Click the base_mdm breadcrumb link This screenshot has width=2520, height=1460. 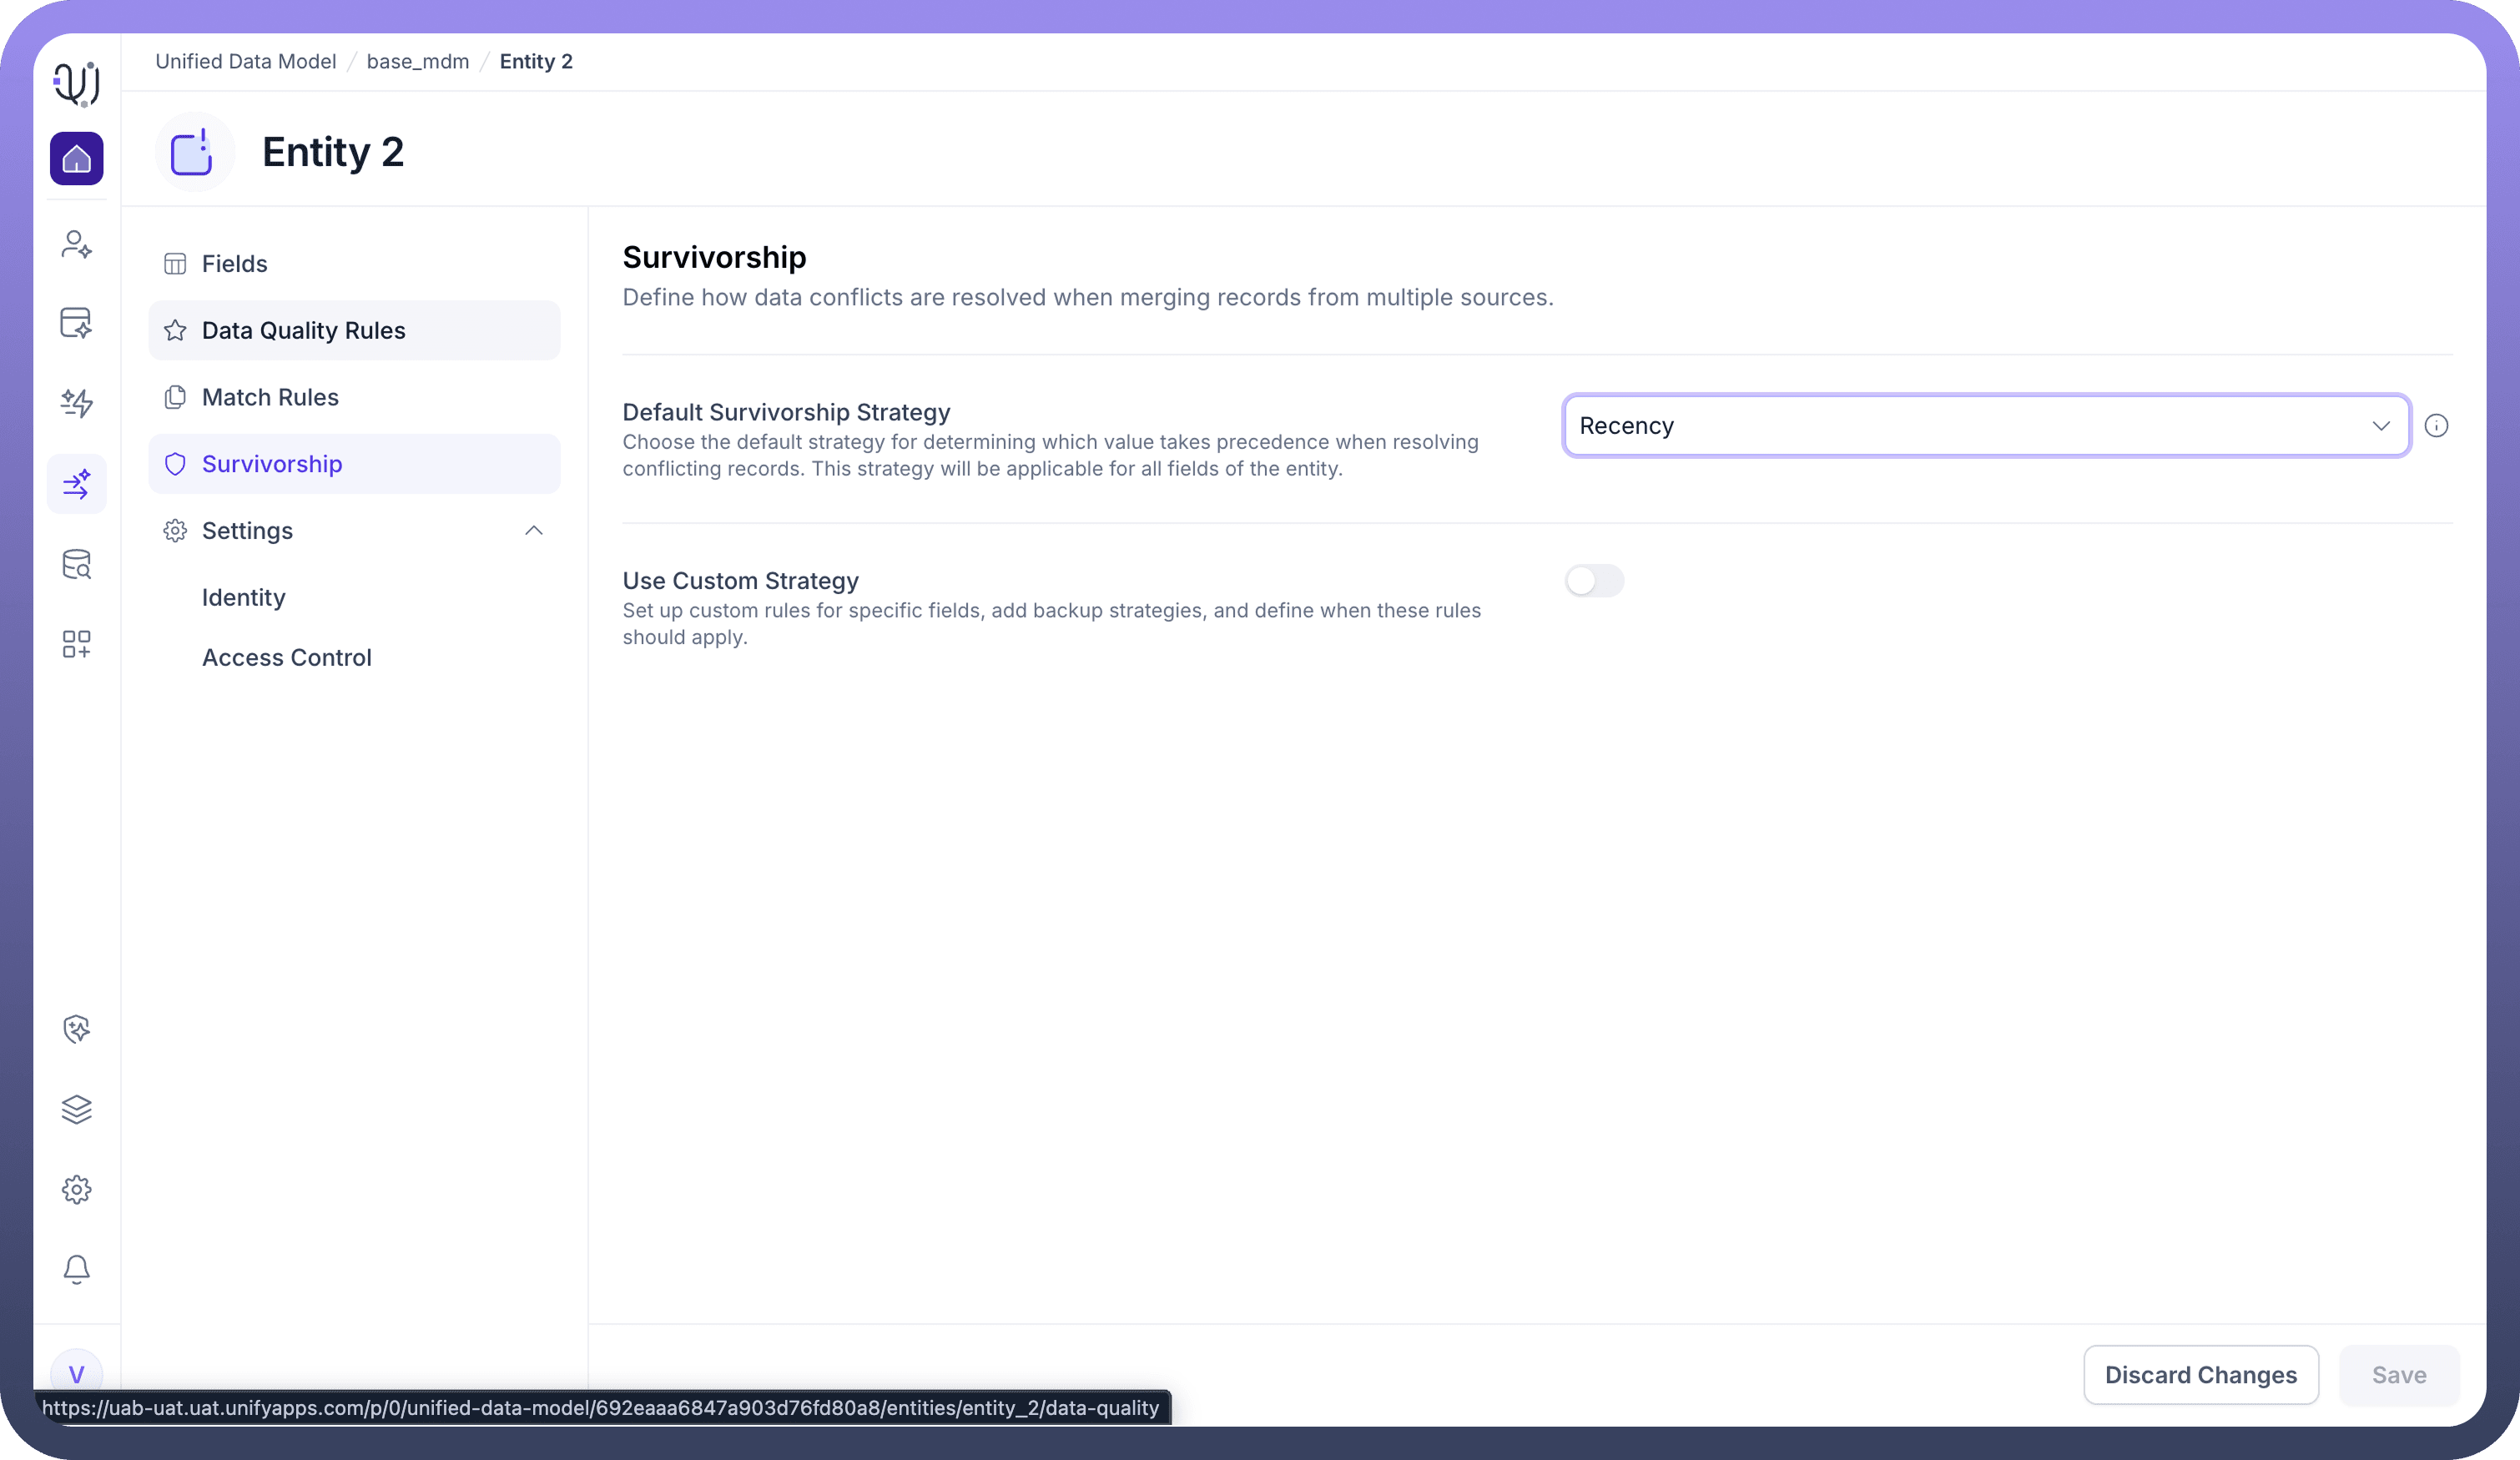pos(417,62)
